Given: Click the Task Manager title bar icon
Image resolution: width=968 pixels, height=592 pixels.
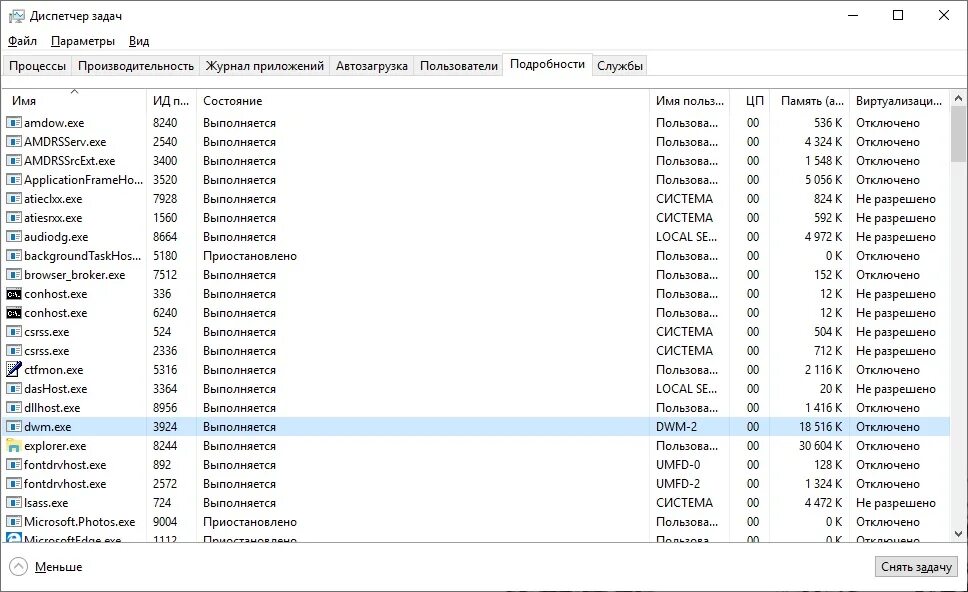Looking at the screenshot, I should [x=16, y=16].
